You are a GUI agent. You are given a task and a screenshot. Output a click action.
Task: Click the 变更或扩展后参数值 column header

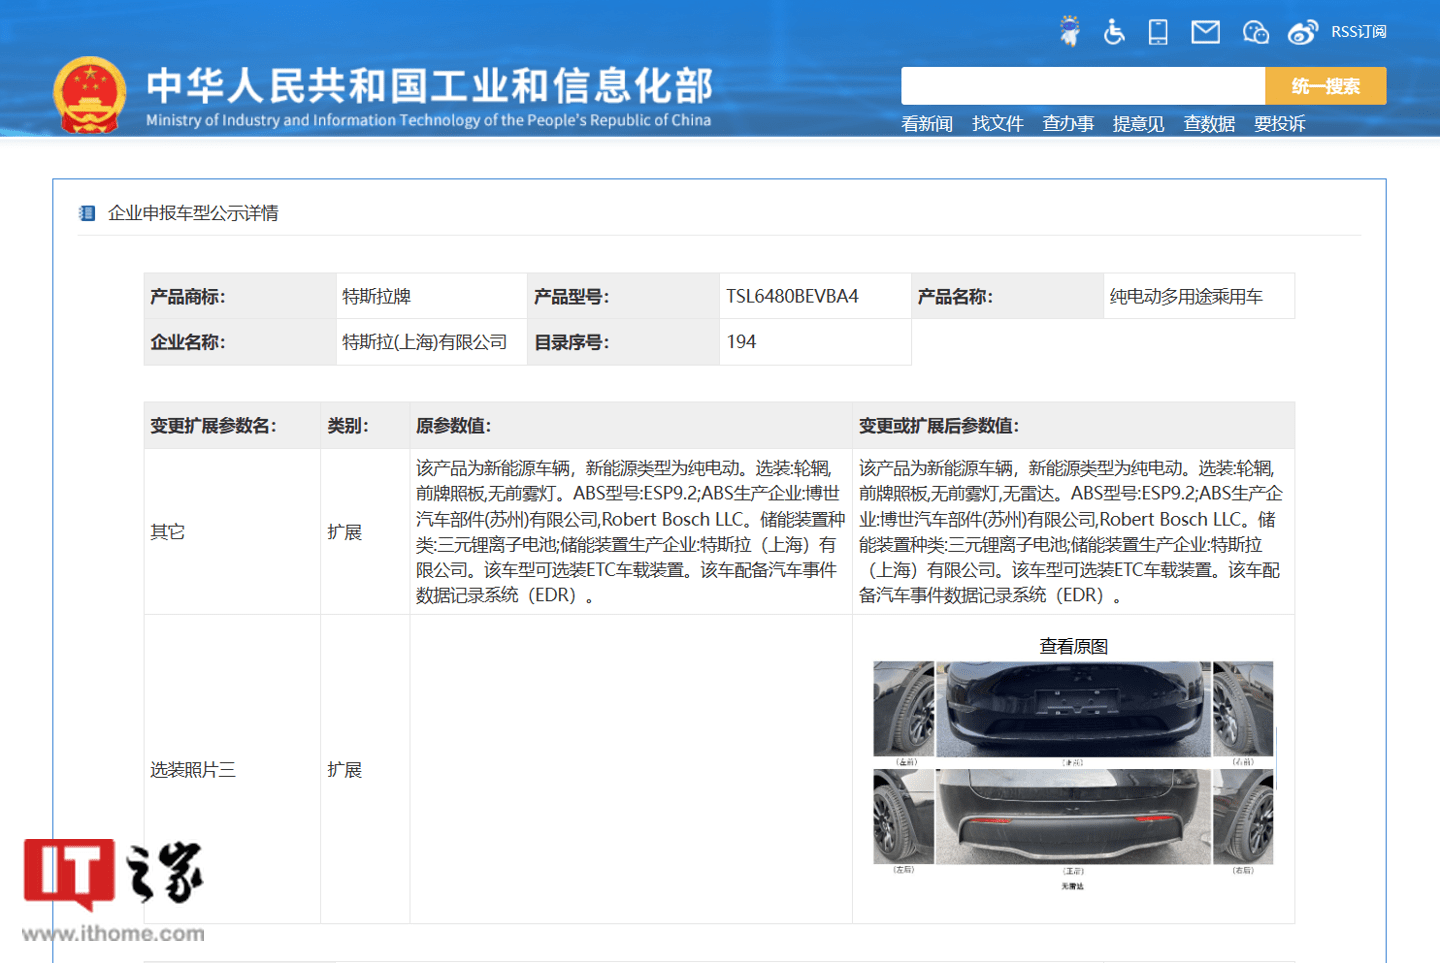[1073, 426]
